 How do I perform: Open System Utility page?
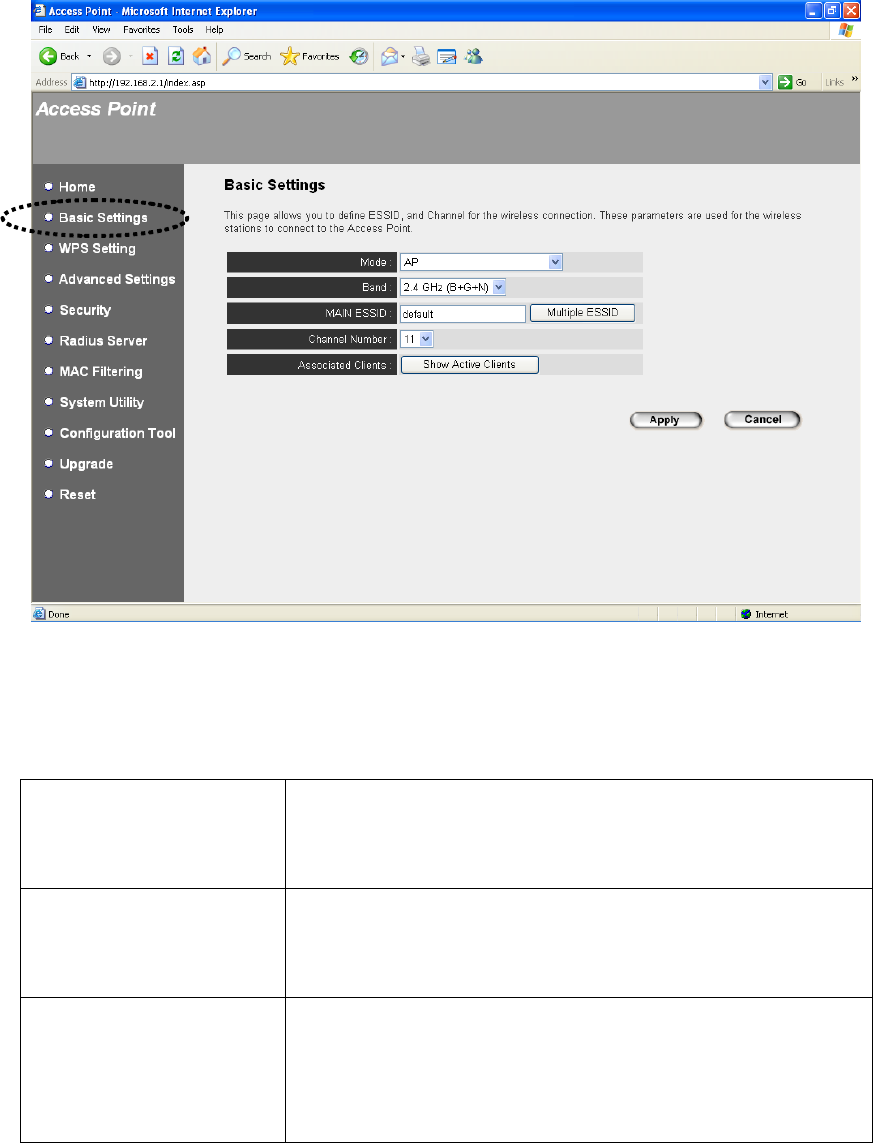pos(101,402)
